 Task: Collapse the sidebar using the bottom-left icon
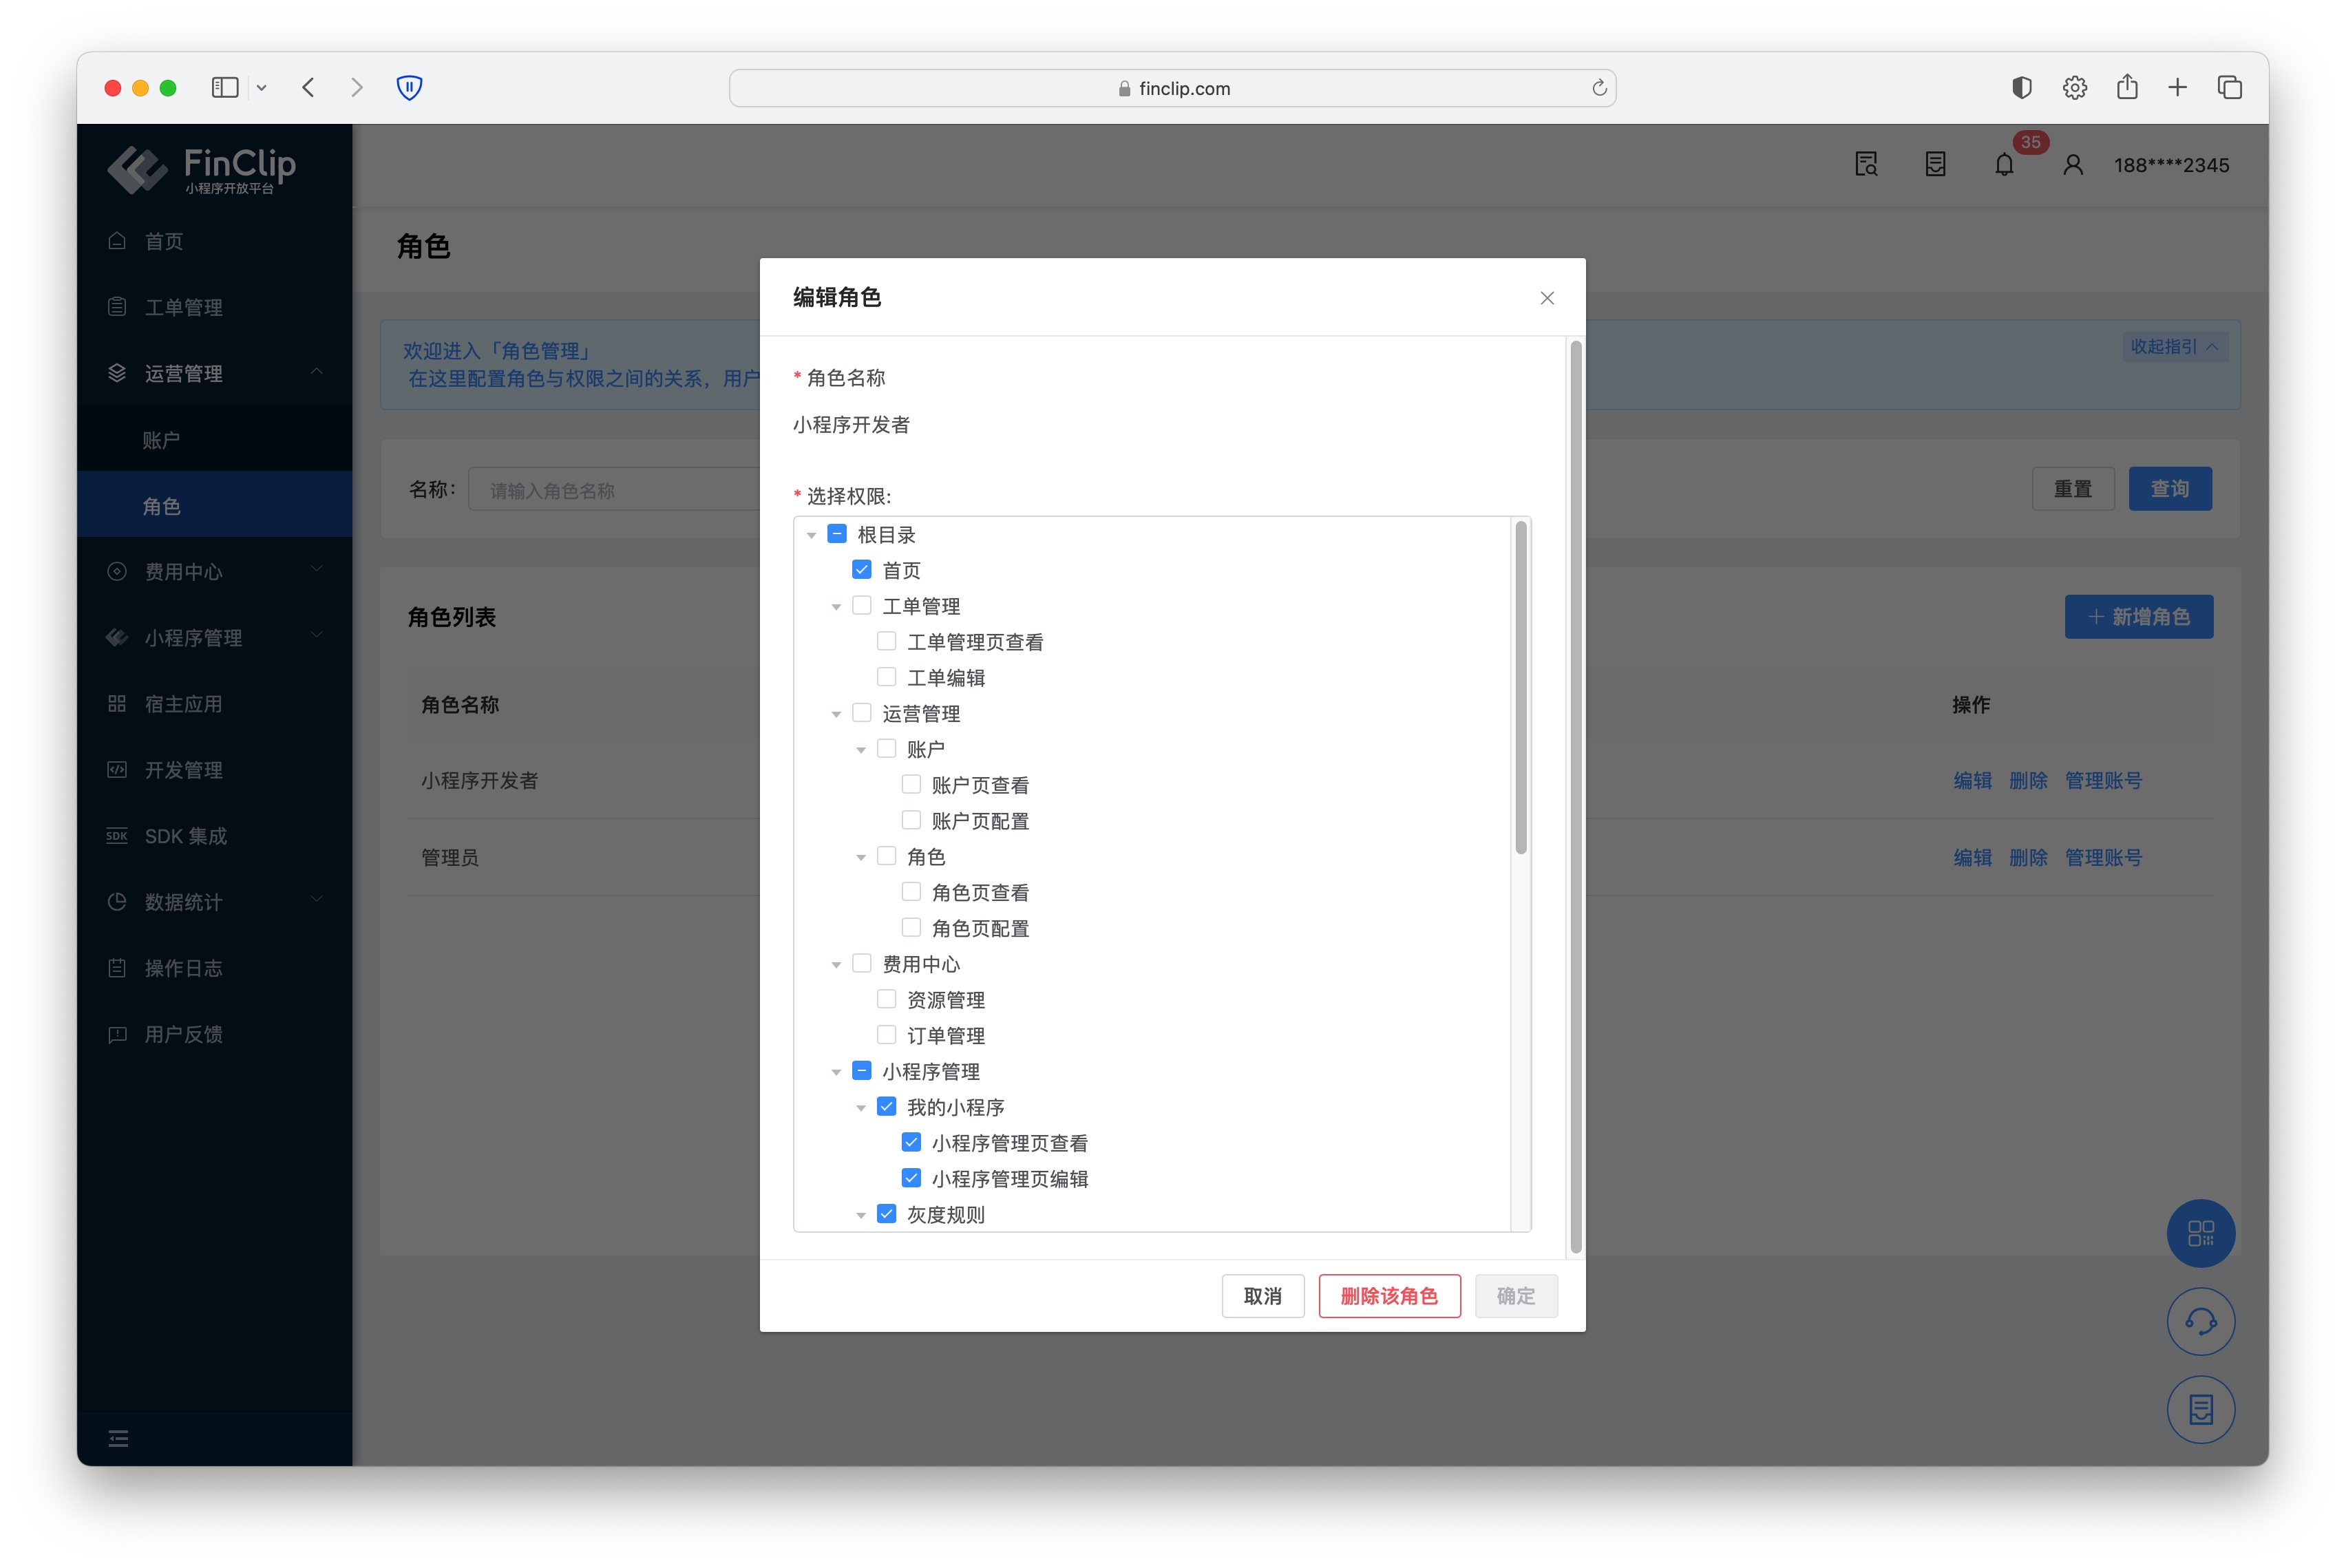118,1438
